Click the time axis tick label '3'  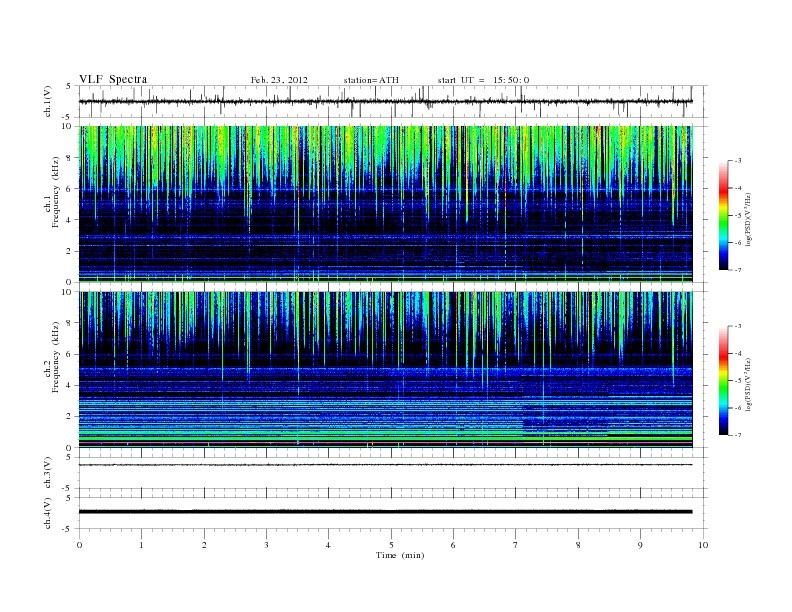(266, 545)
